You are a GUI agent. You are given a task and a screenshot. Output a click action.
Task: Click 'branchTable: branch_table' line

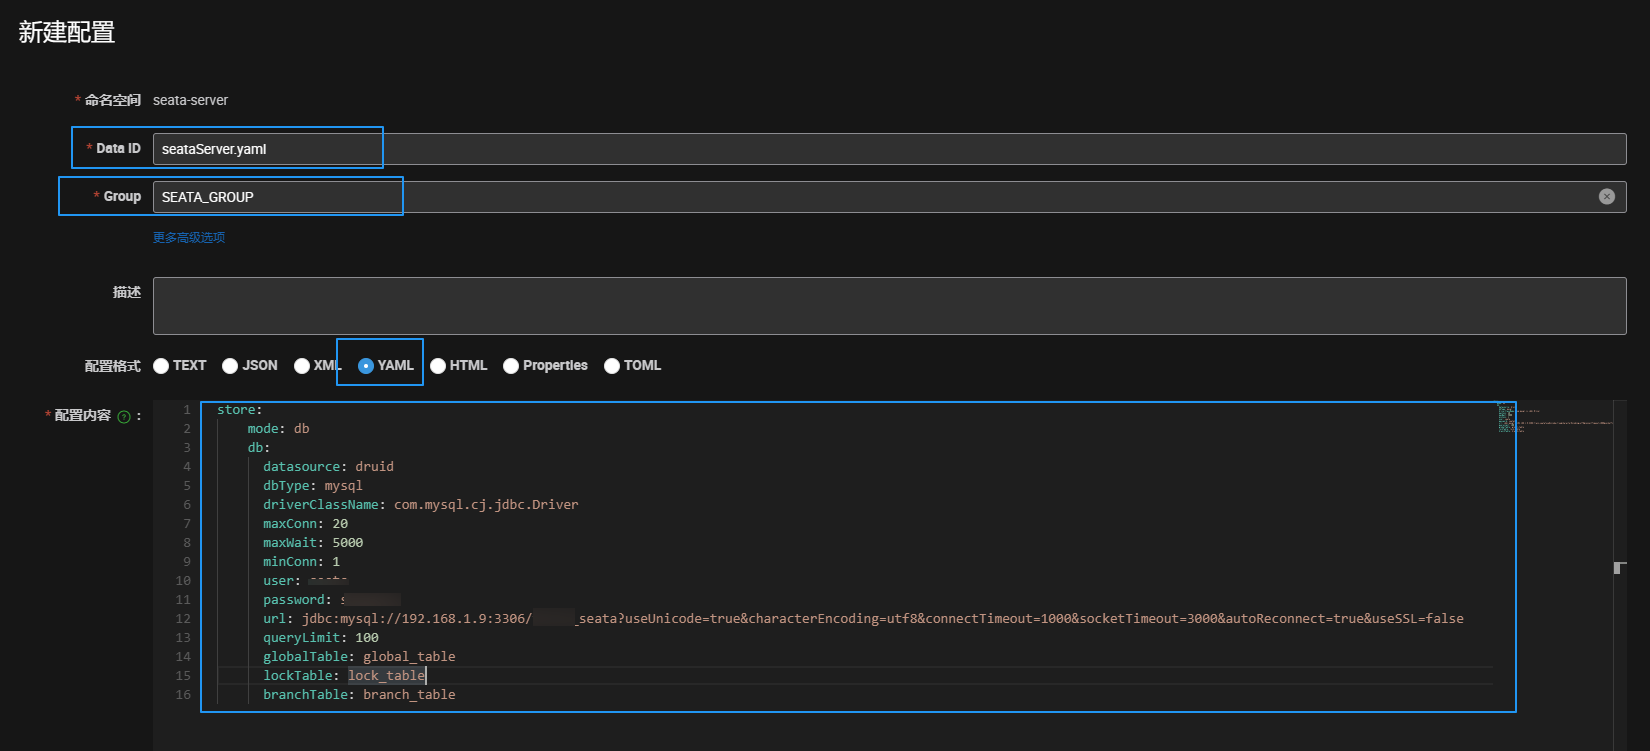[359, 695]
